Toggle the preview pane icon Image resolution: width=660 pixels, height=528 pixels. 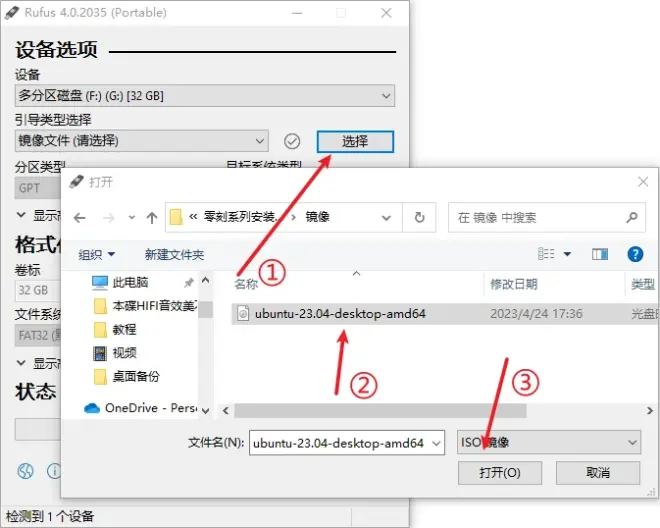(x=600, y=254)
